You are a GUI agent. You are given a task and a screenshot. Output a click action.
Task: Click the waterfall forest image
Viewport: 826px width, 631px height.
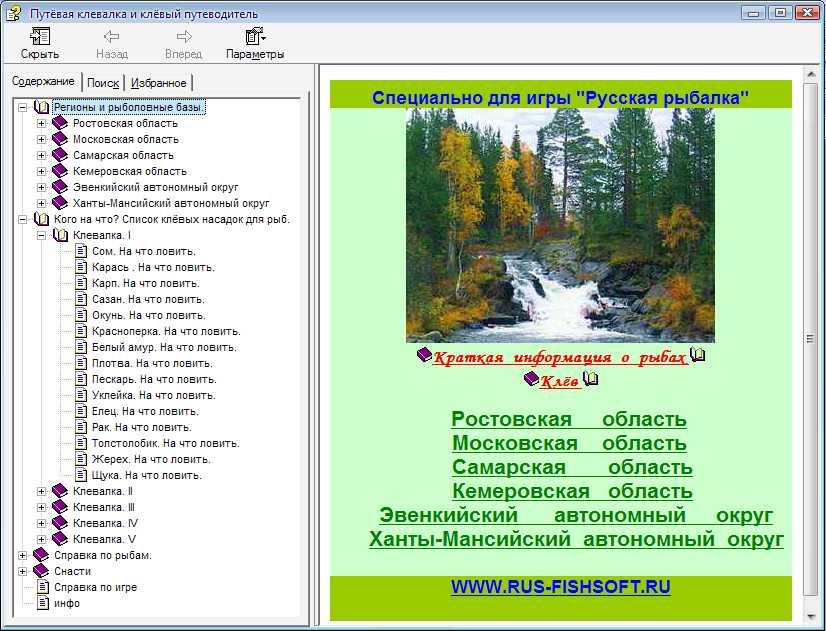(560, 225)
